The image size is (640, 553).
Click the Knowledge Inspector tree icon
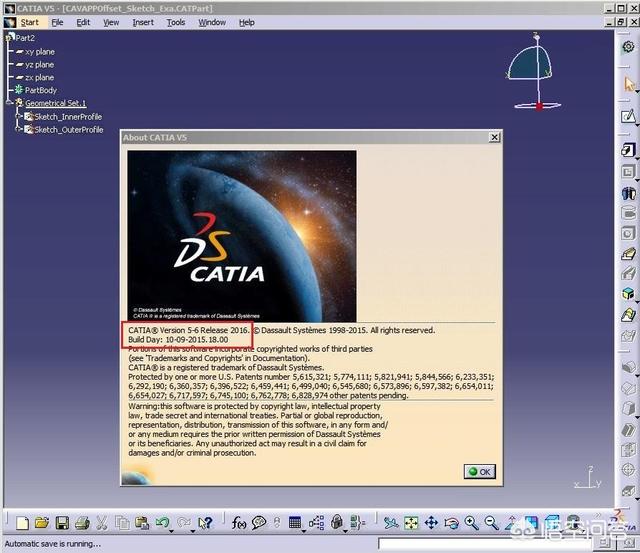click(316, 523)
